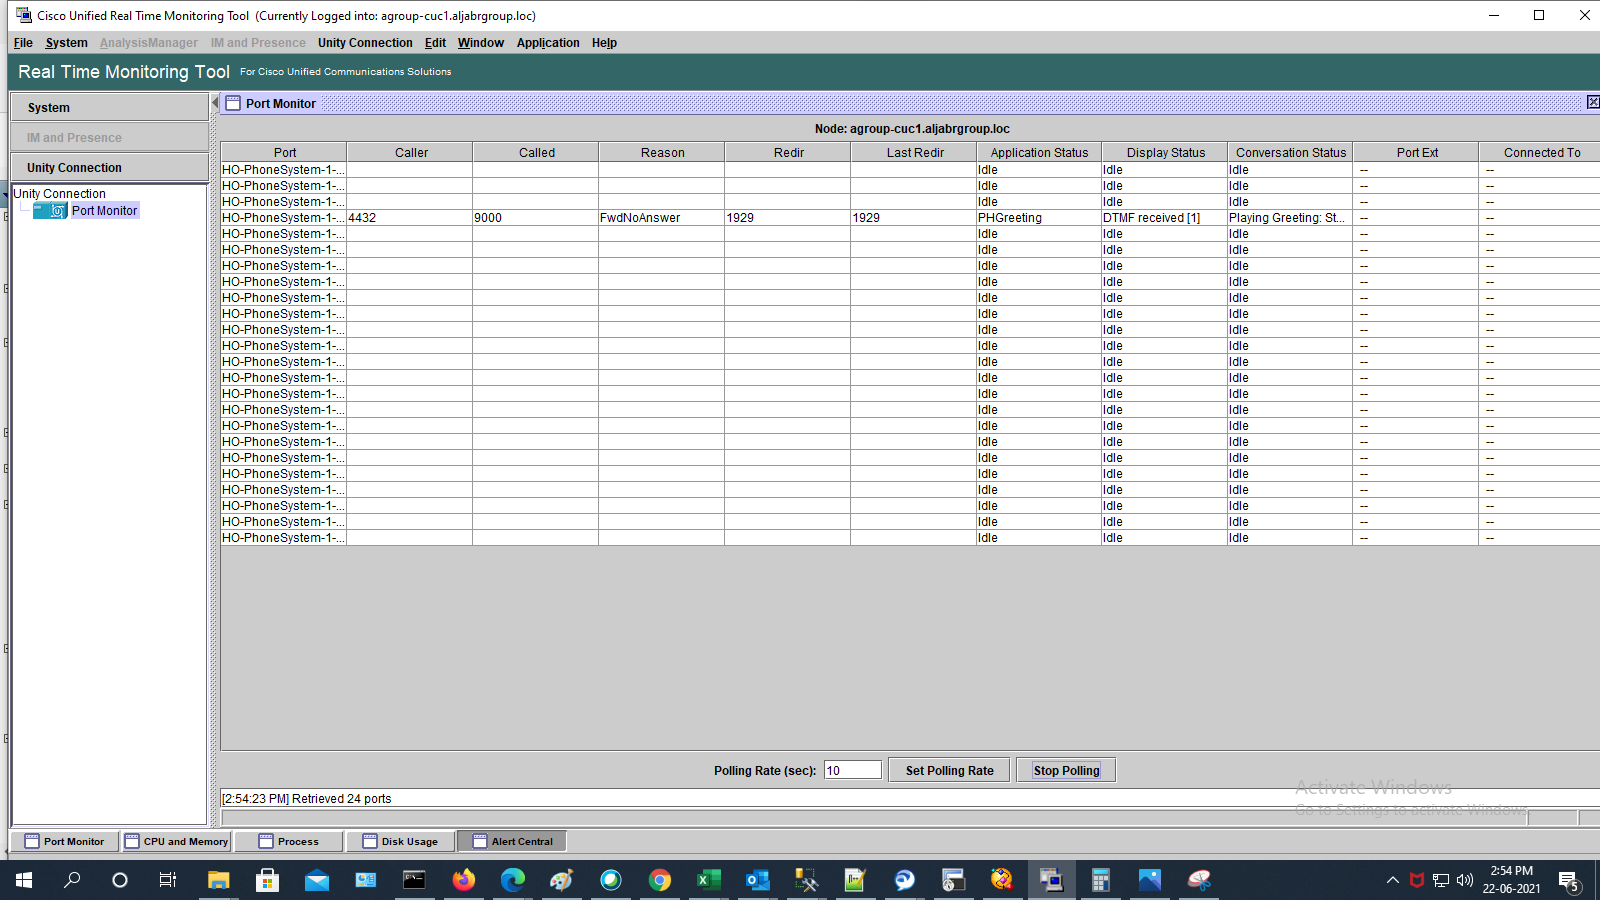Click the Port Monitor panel window icon
1600x900 pixels.
click(x=233, y=103)
